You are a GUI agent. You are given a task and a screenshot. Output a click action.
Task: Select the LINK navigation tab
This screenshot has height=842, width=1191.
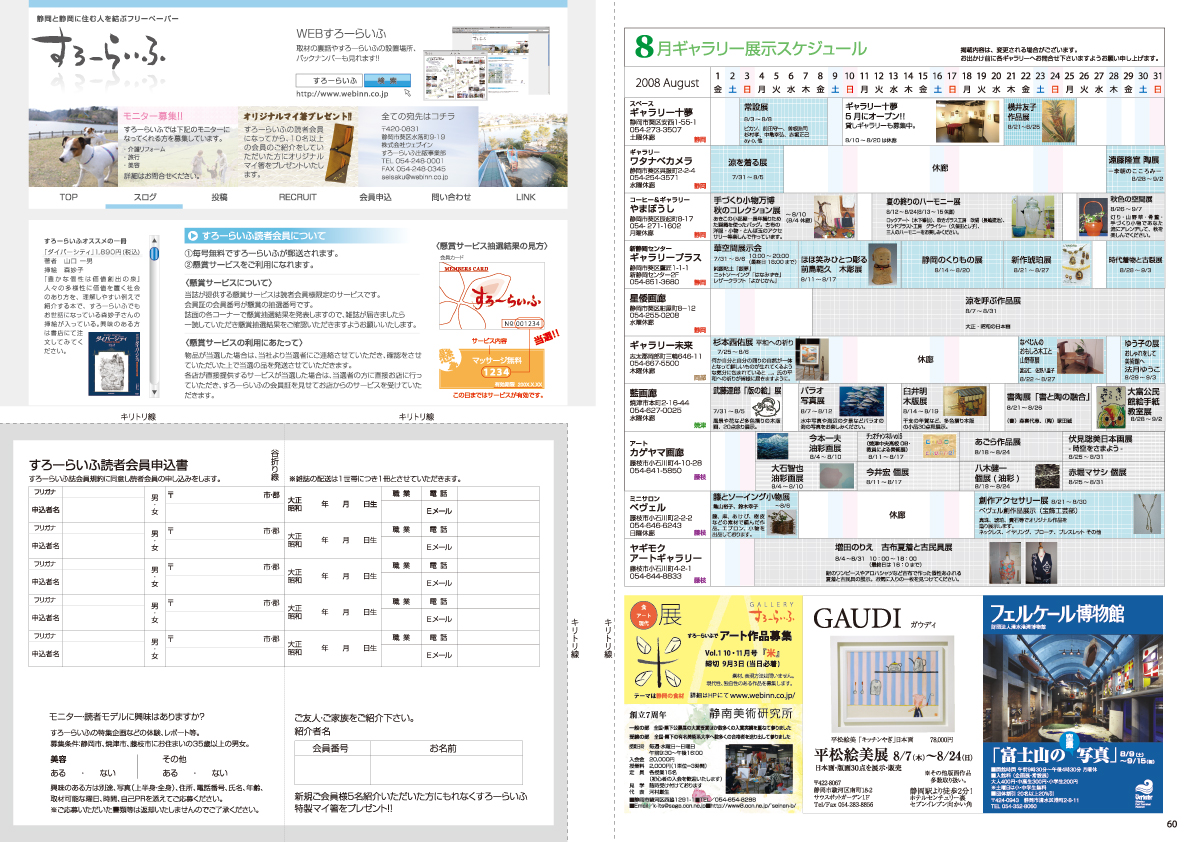tap(526, 197)
